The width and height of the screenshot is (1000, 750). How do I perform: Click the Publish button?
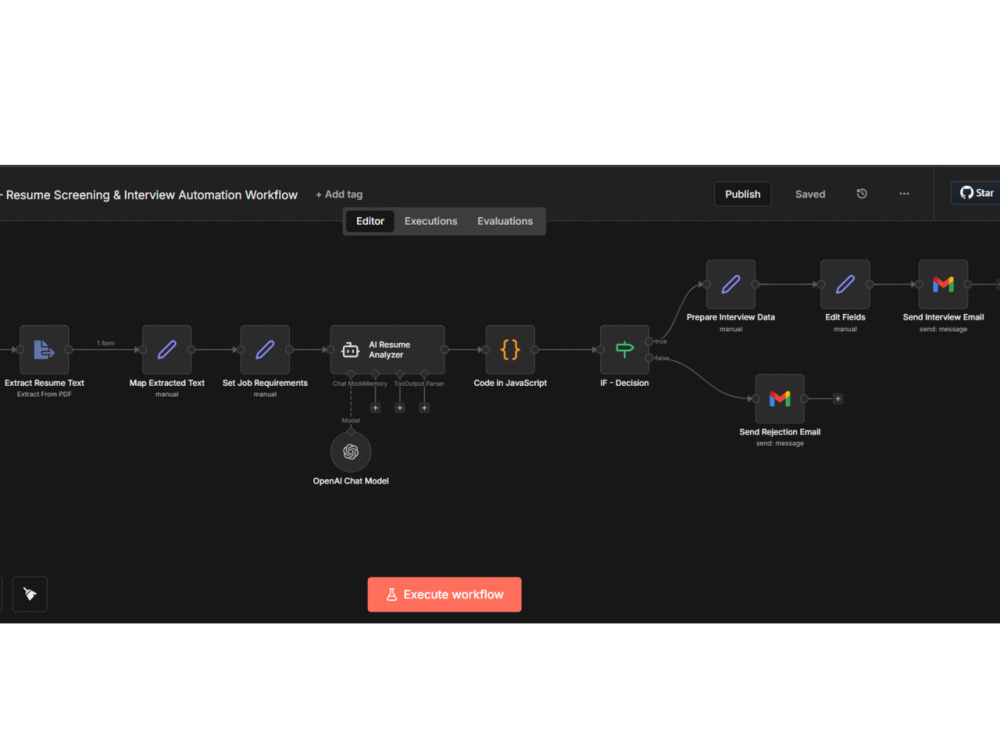click(742, 194)
